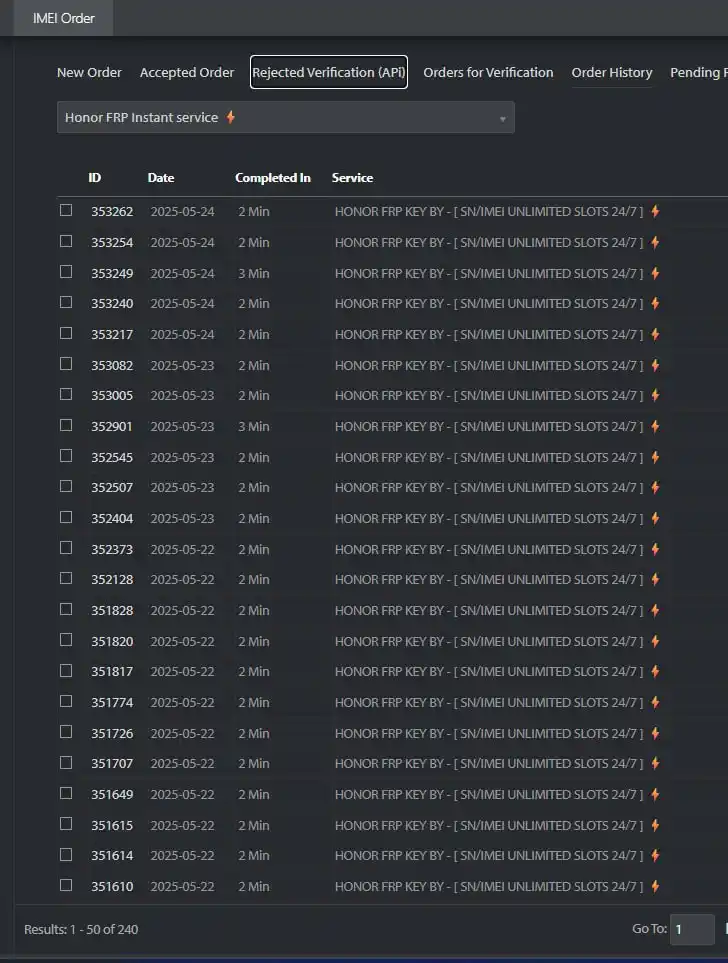728x963 pixels.
Task: Click lightning icon on order 352545 row
Action: 656,457
